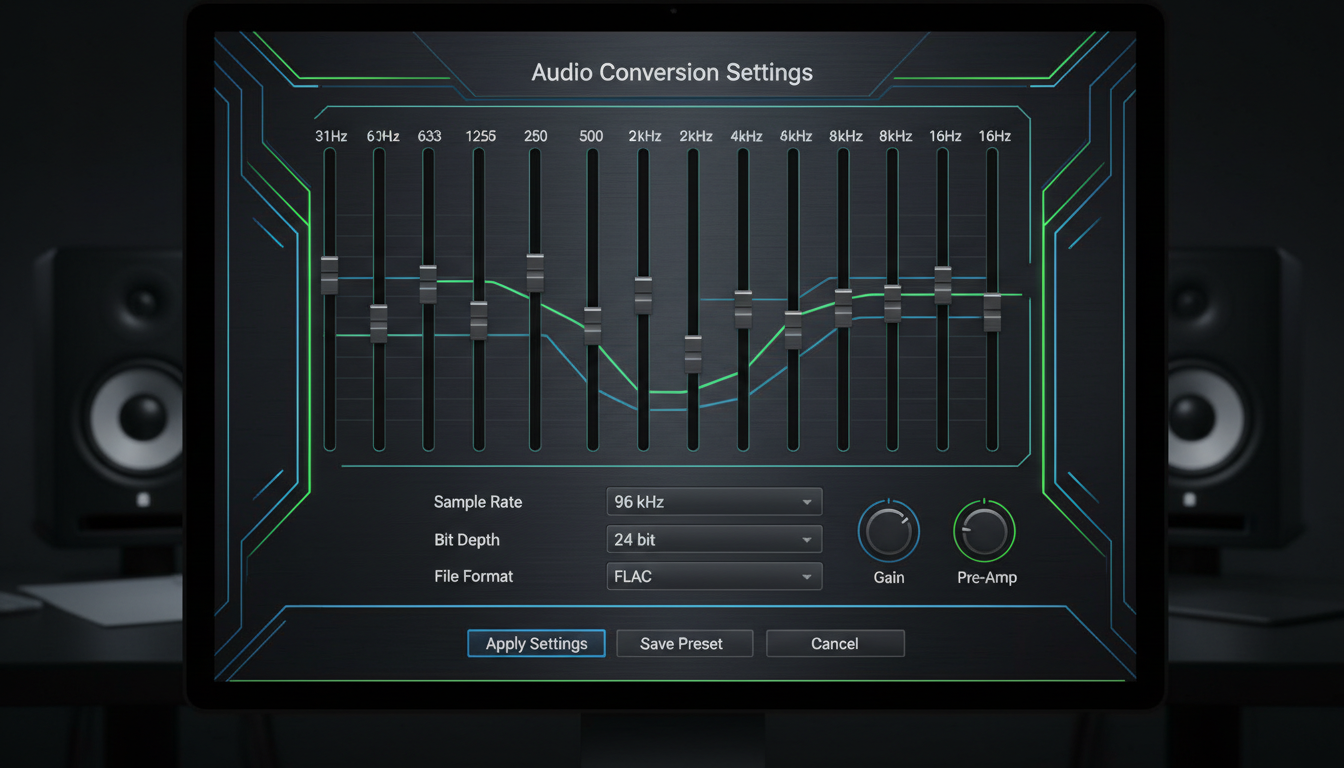Cancel the audio conversion settings

click(x=835, y=643)
